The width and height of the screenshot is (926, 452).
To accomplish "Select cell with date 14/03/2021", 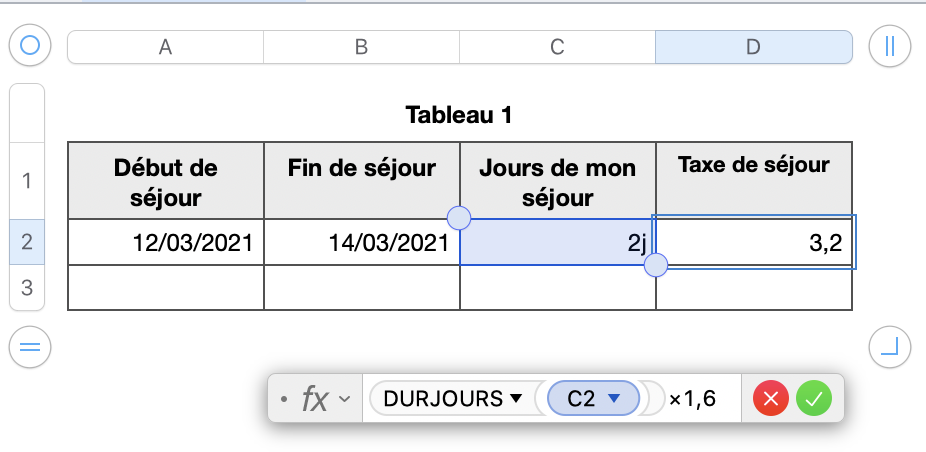I will (x=362, y=242).
